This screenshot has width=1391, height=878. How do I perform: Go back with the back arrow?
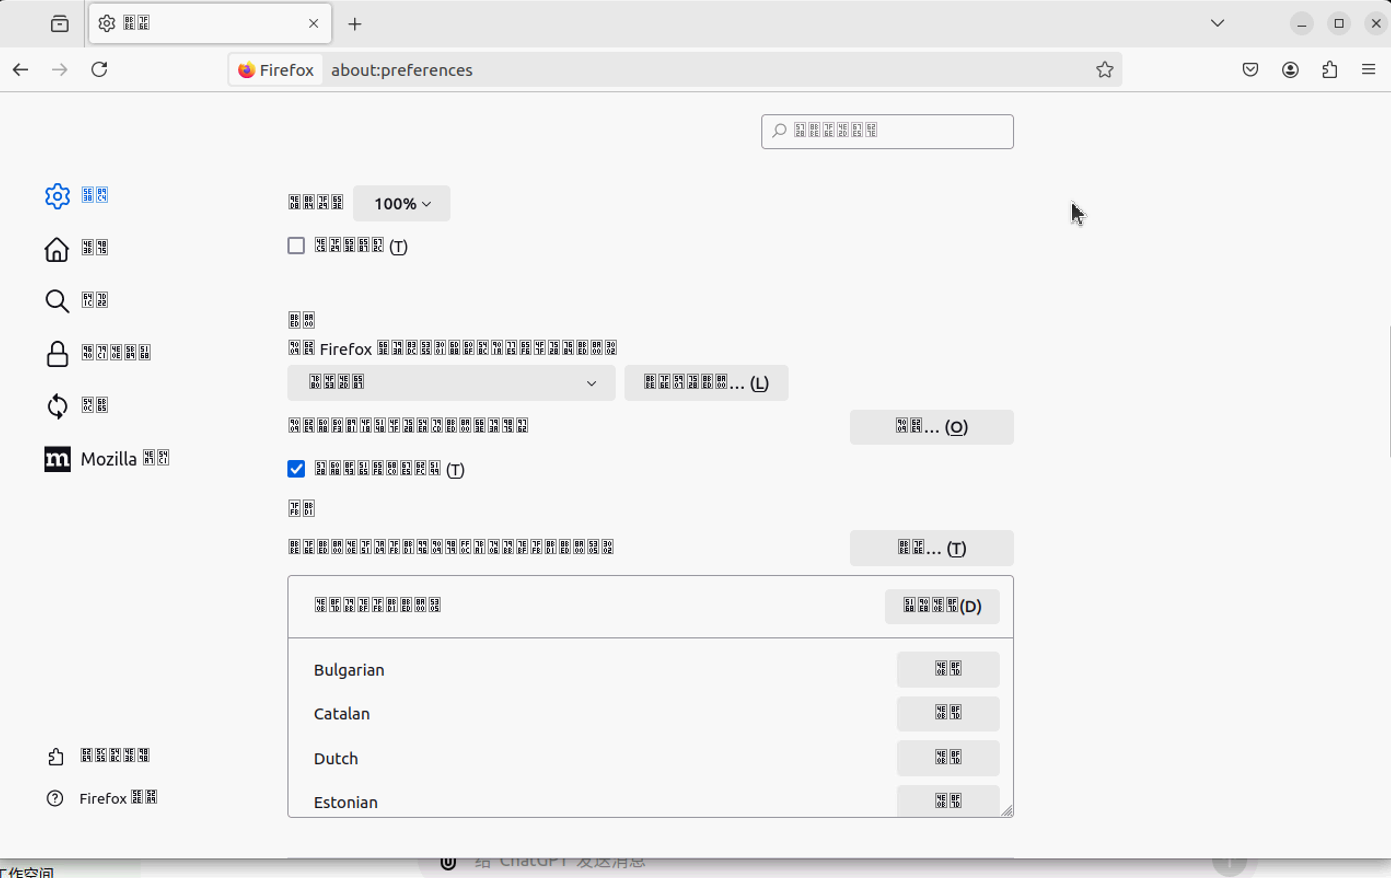(x=21, y=69)
